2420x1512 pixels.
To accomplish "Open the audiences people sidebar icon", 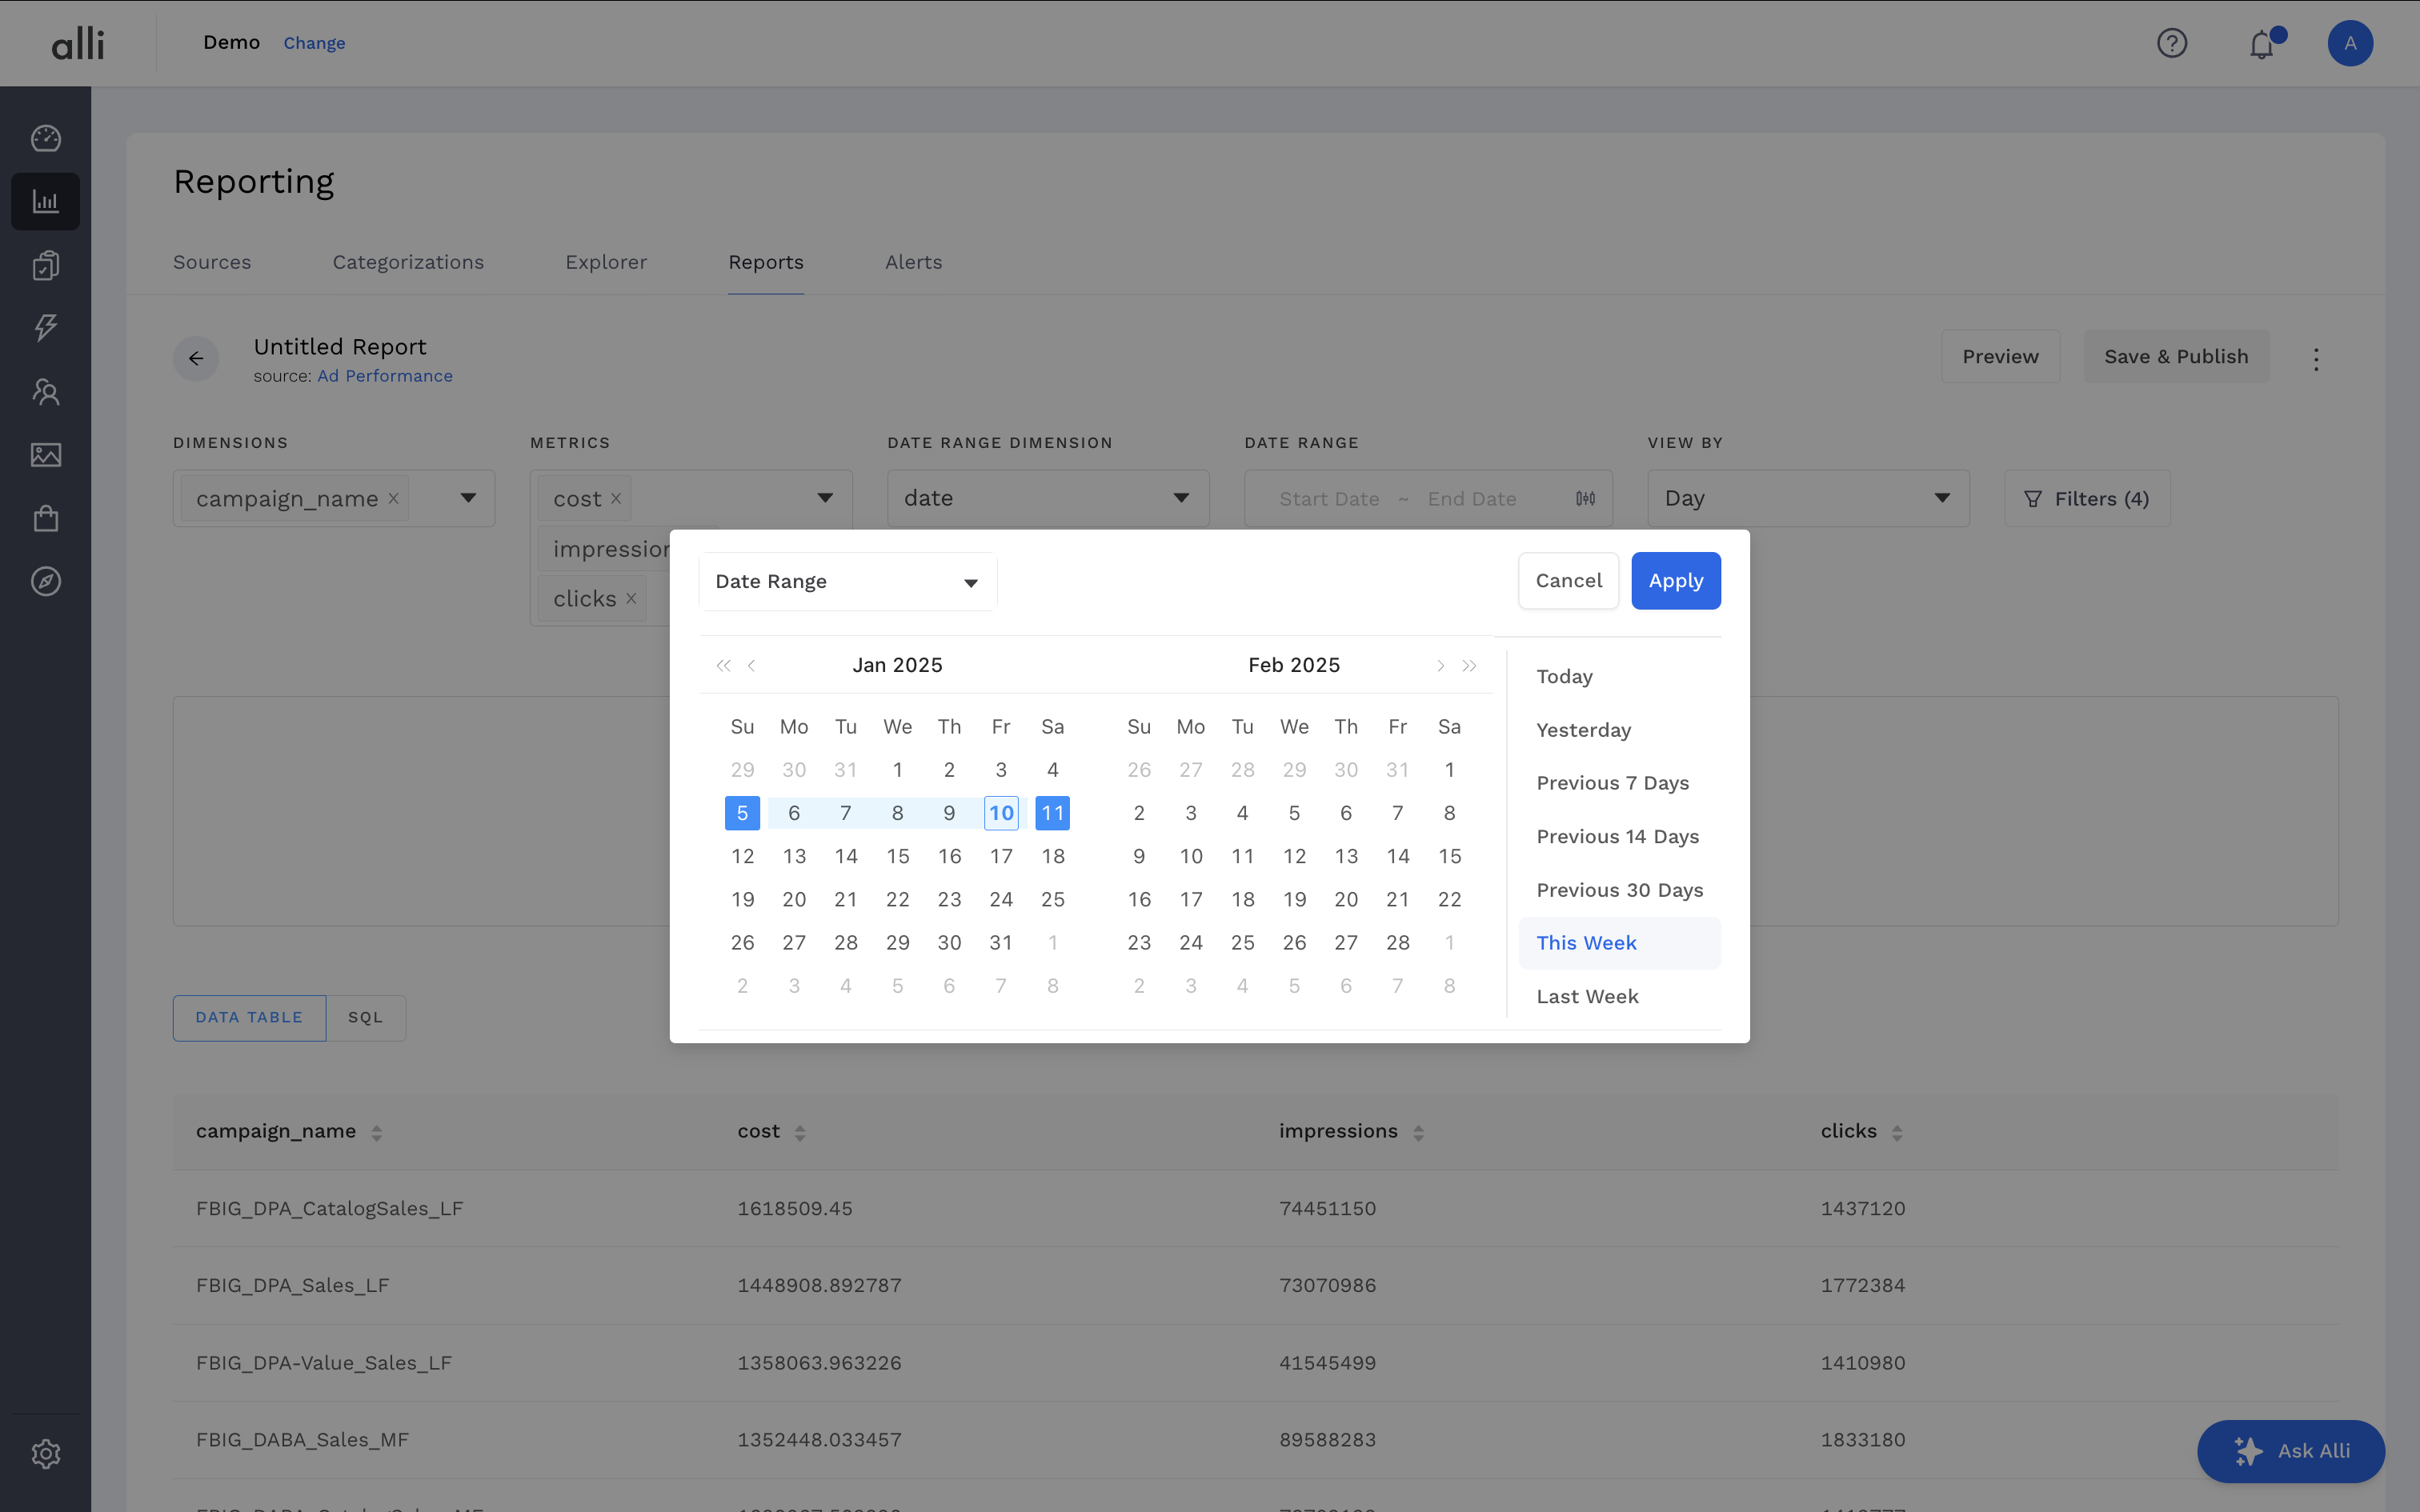I will (x=46, y=391).
